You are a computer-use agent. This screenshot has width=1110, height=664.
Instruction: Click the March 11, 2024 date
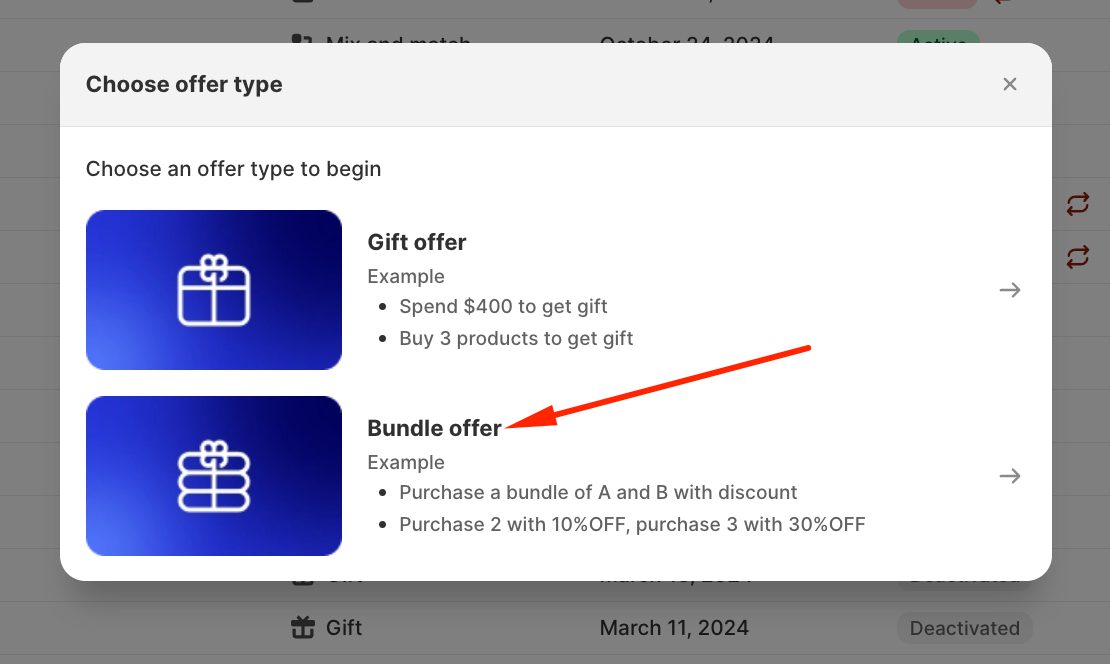(x=674, y=628)
